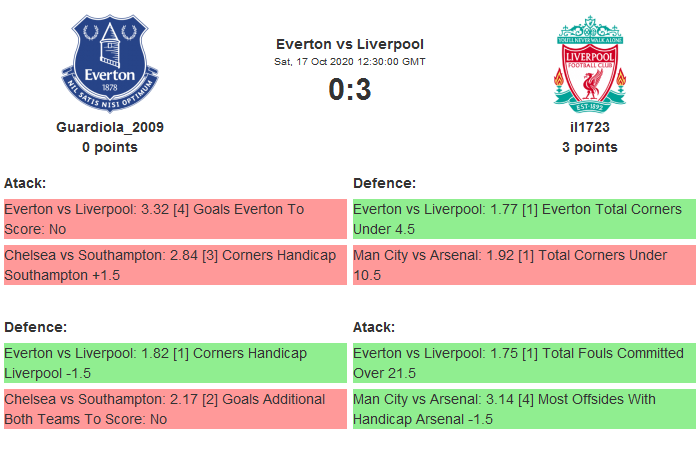Click the Defence heading above the Everton corners bet
Image resolution: width=700 pixels, height=460 pixels.
pyautogui.click(x=385, y=183)
